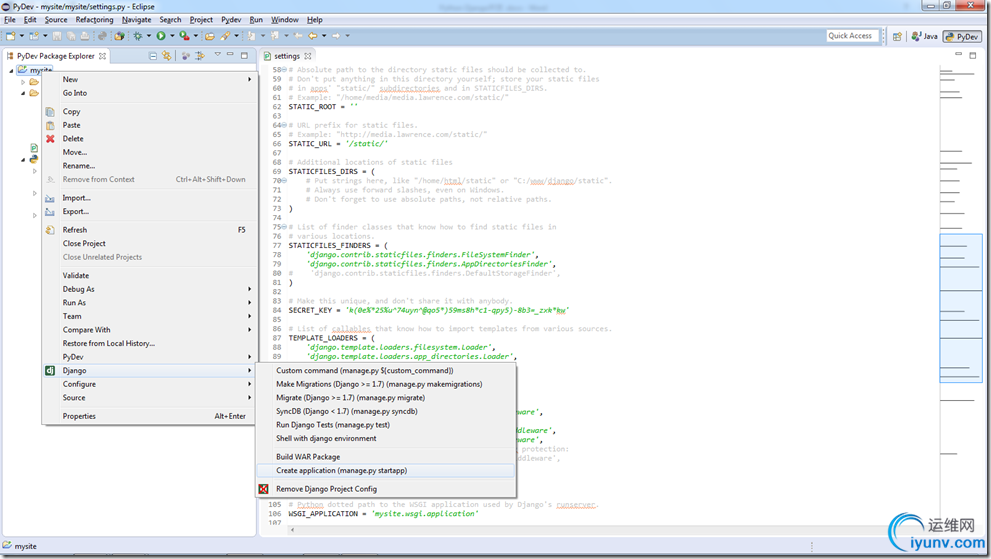Open dropdown beside External Tools icon
Viewport: 991px width, 559px height.
click(x=195, y=36)
